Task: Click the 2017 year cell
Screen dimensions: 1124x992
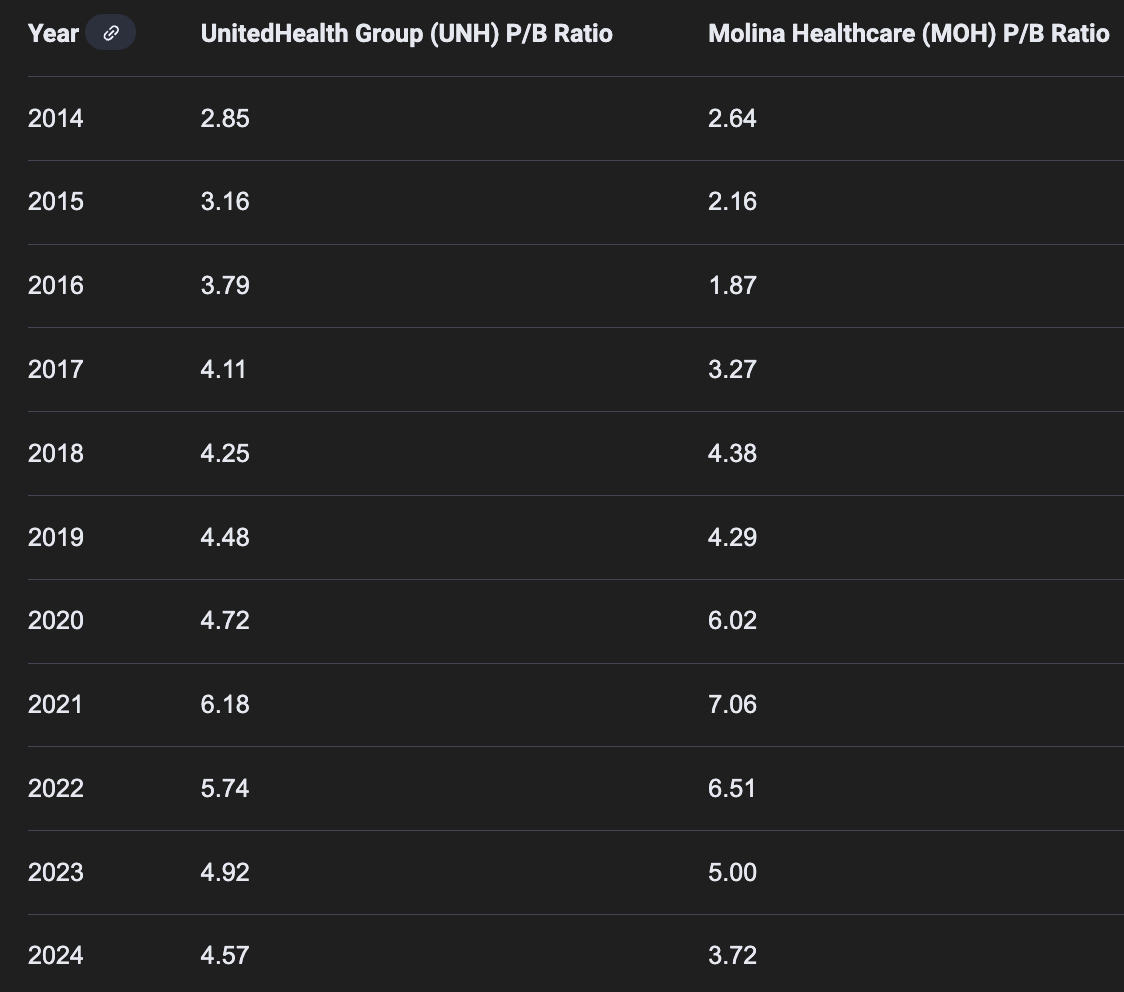Action: point(56,370)
